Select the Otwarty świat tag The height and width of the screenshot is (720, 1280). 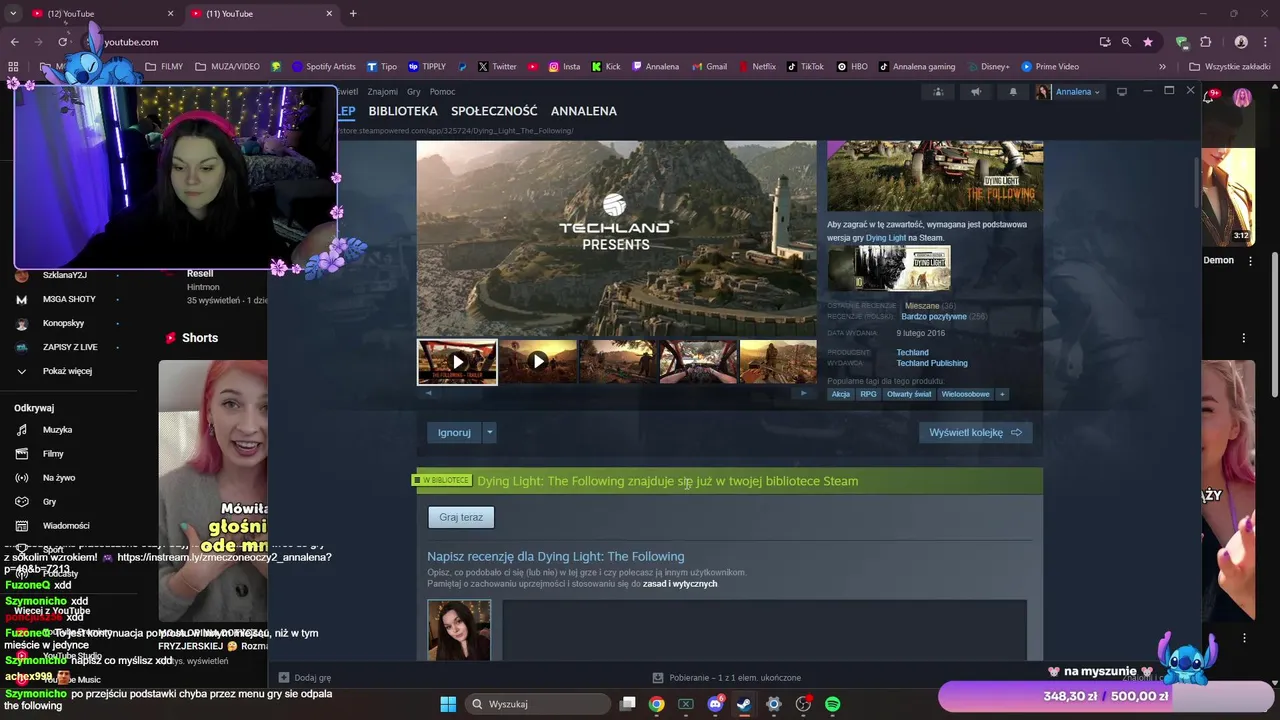909,394
